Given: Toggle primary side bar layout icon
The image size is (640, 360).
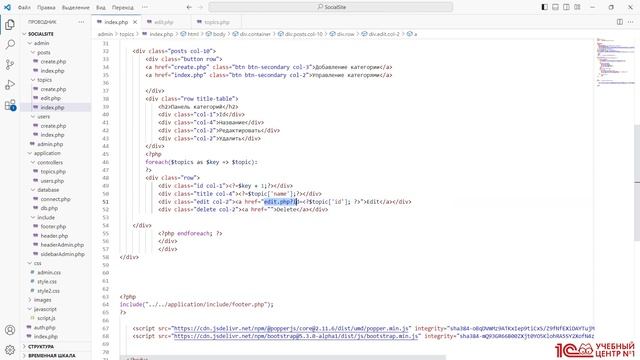Looking at the screenshot, I should [x=544, y=7].
